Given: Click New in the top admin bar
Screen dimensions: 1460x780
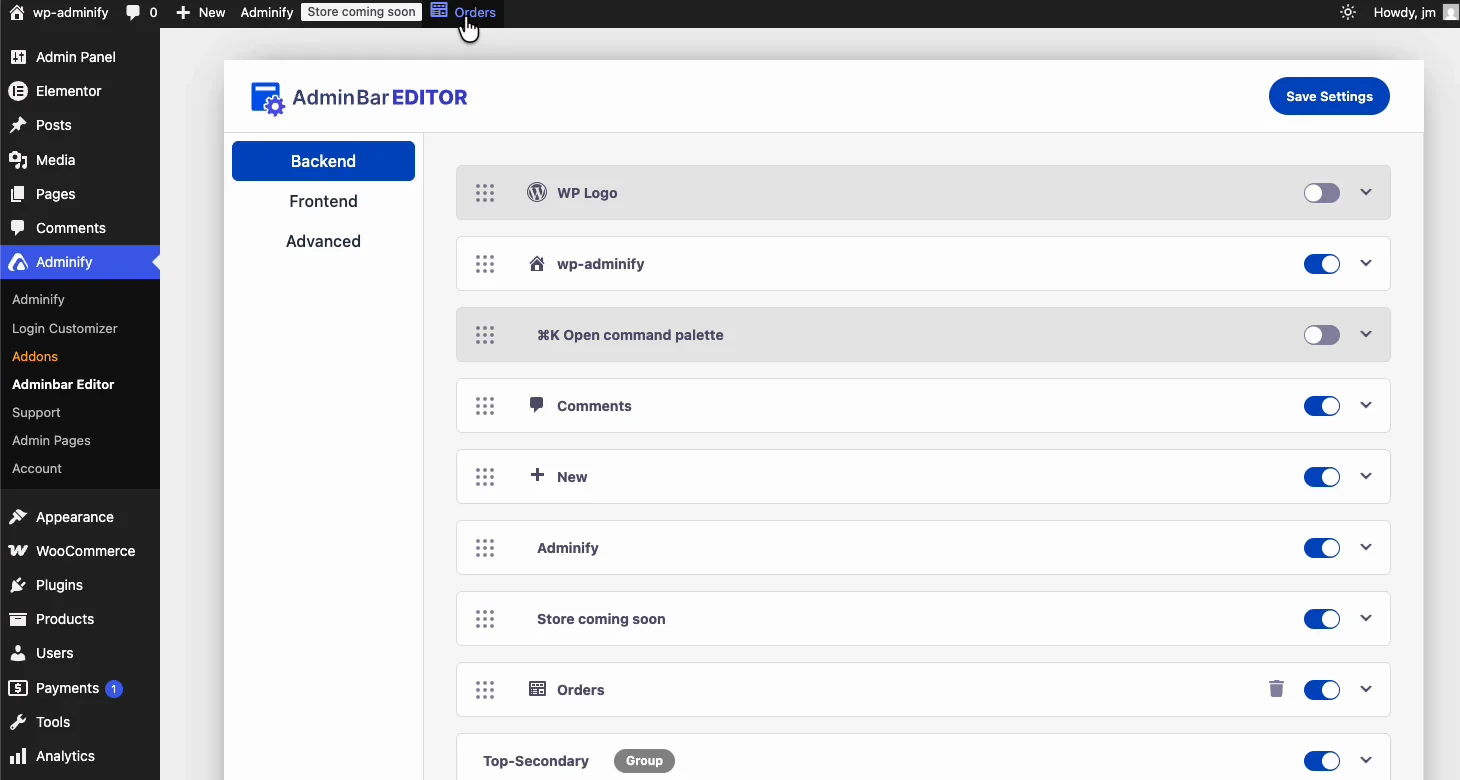Looking at the screenshot, I should pyautogui.click(x=201, y=13).
